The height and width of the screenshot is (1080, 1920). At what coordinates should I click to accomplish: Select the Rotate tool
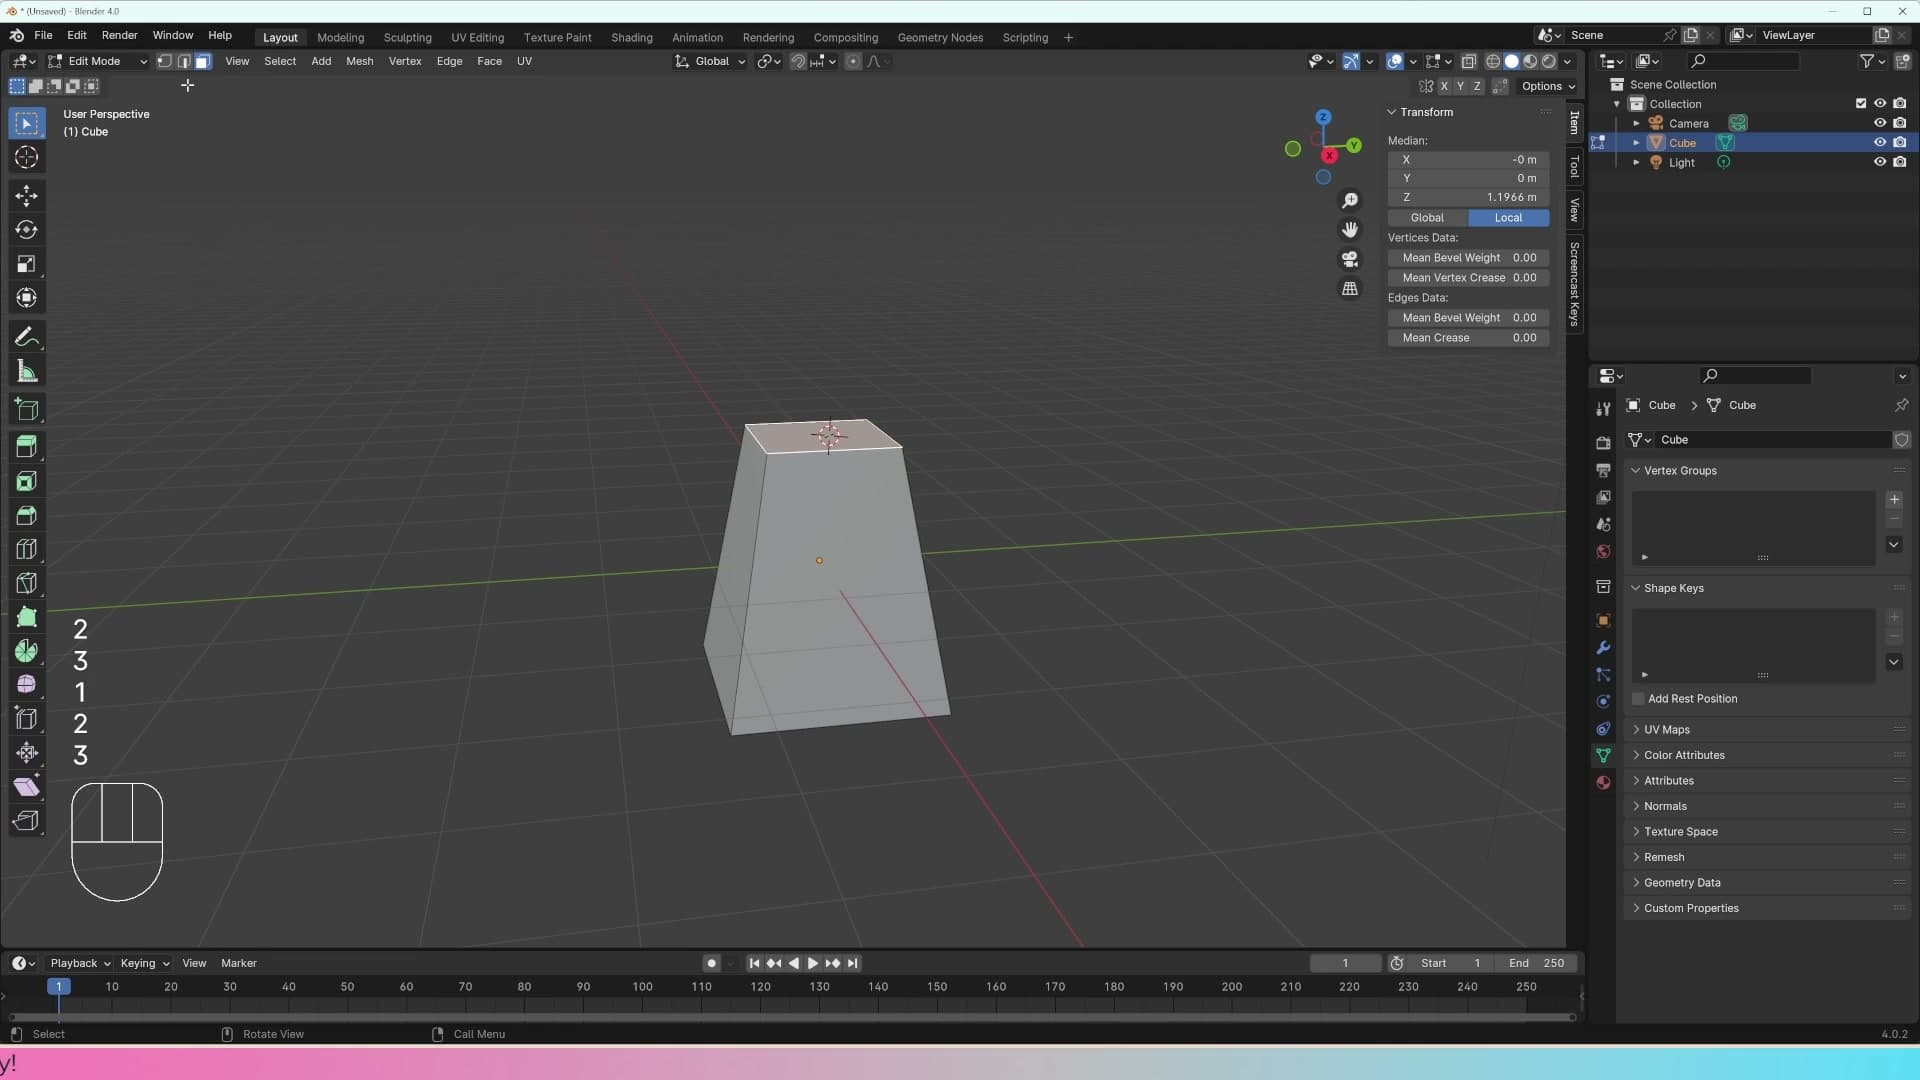[x=27, y=230]
